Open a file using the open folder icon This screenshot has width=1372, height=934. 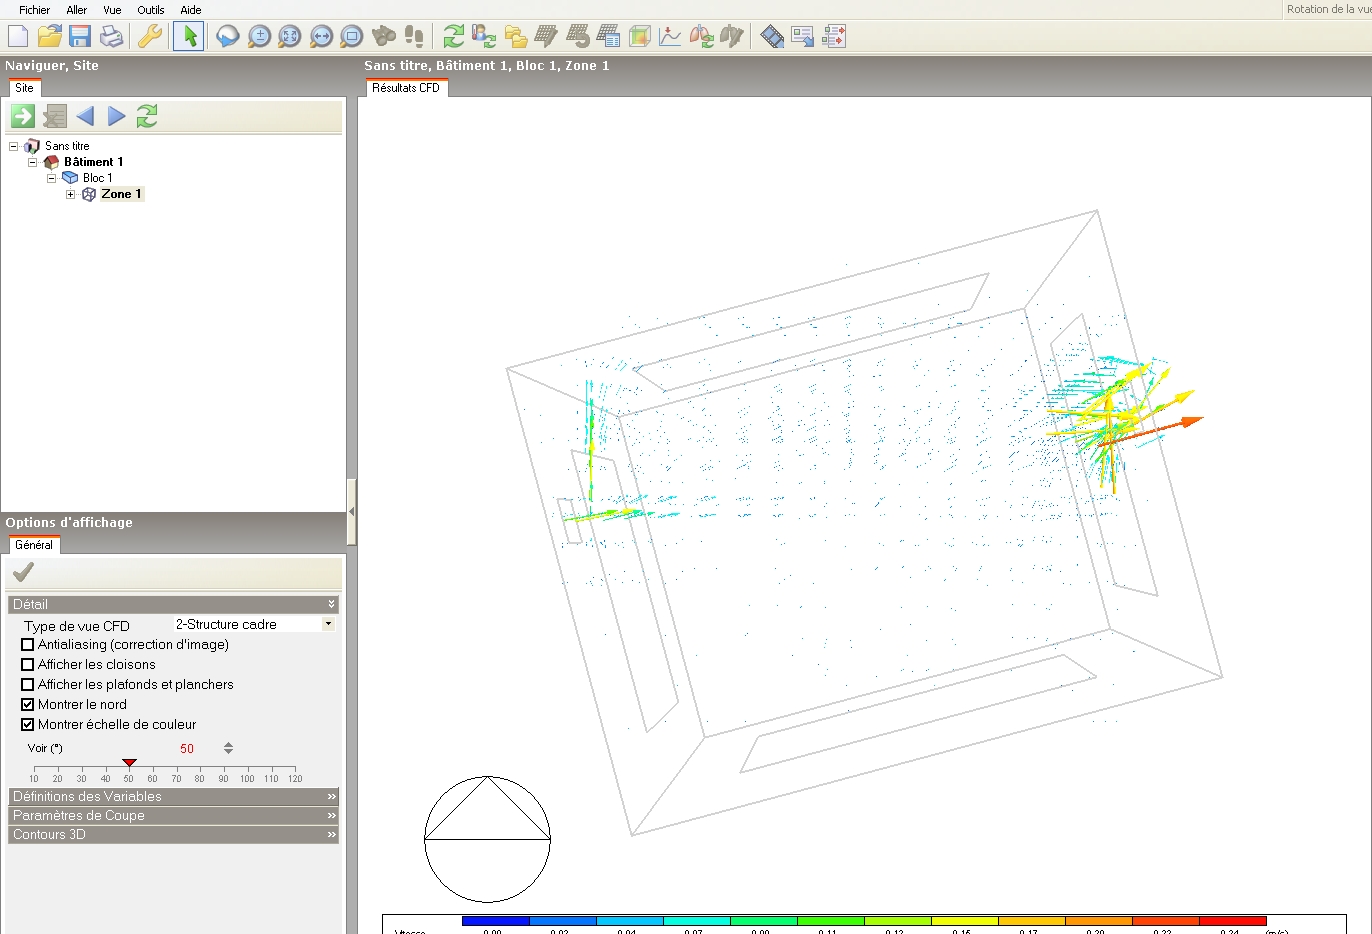[49, 36]
